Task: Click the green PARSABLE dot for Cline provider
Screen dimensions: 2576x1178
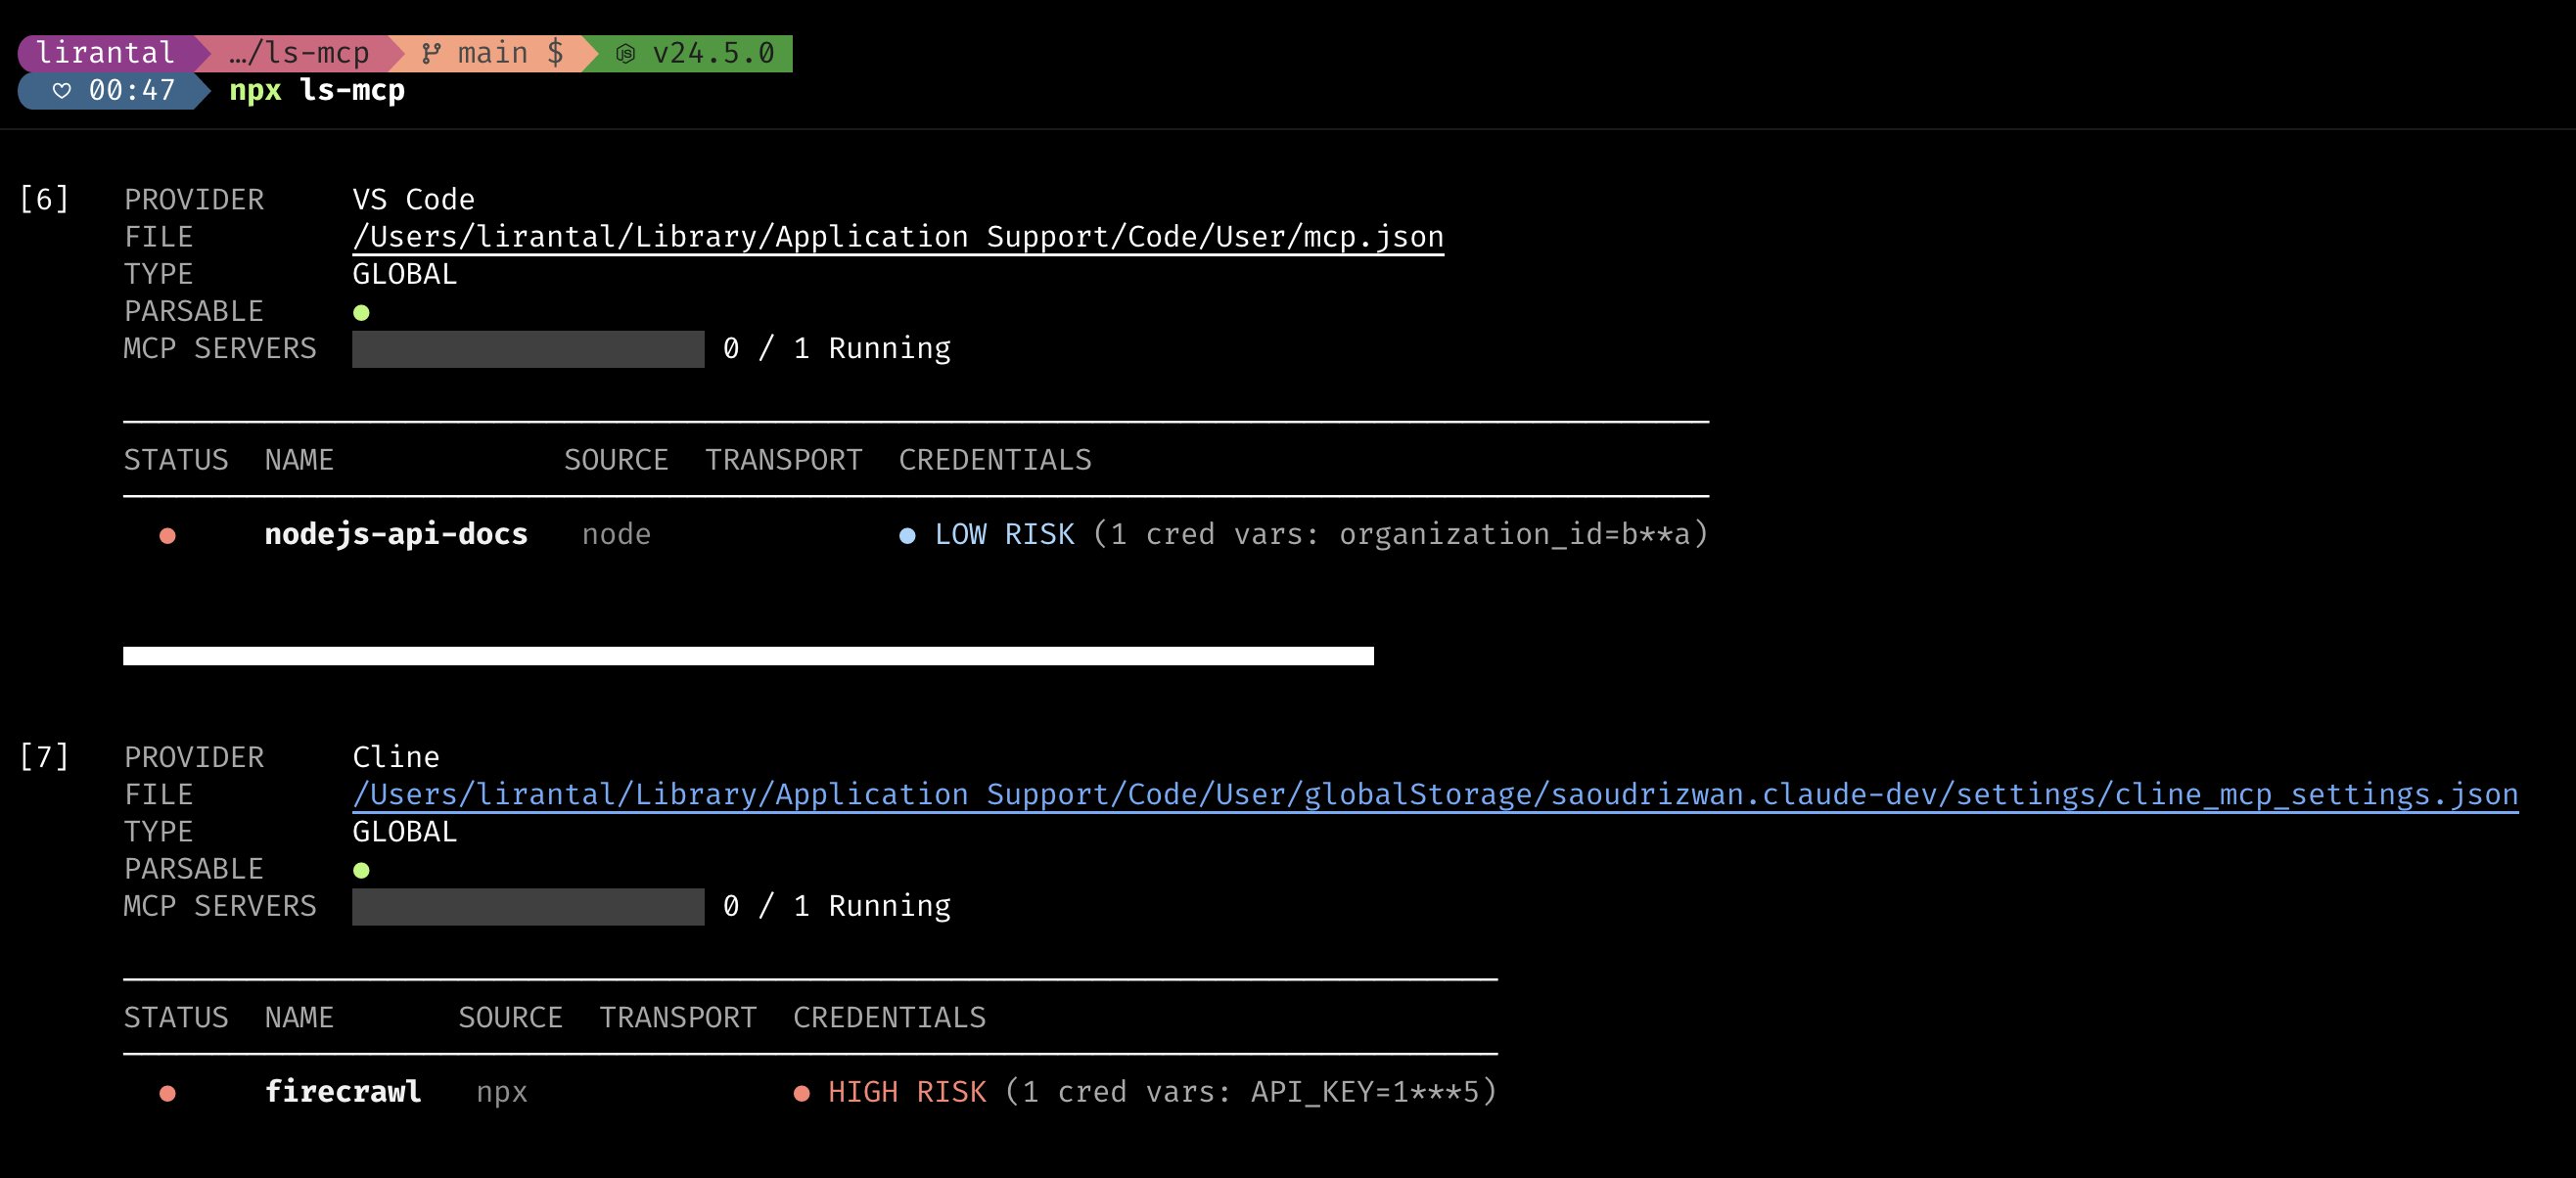Action: pos(362,870)
